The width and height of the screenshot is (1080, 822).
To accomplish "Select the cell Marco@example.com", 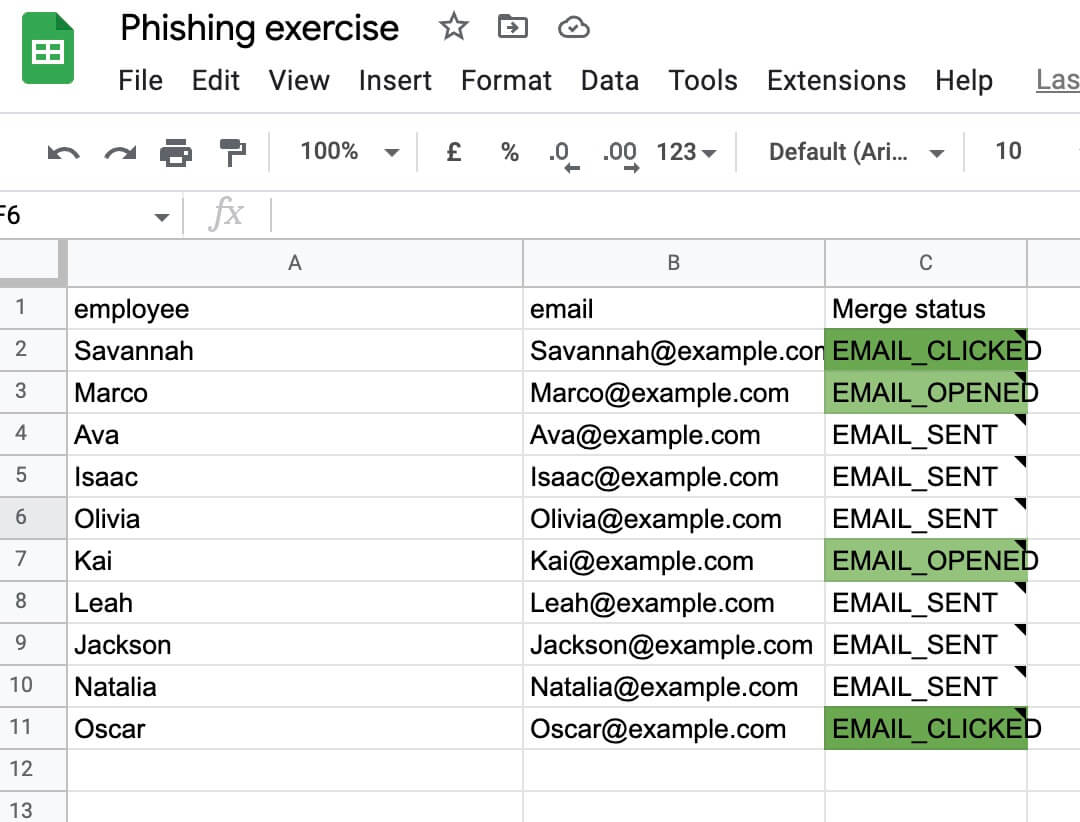I will tap(674, 393).
